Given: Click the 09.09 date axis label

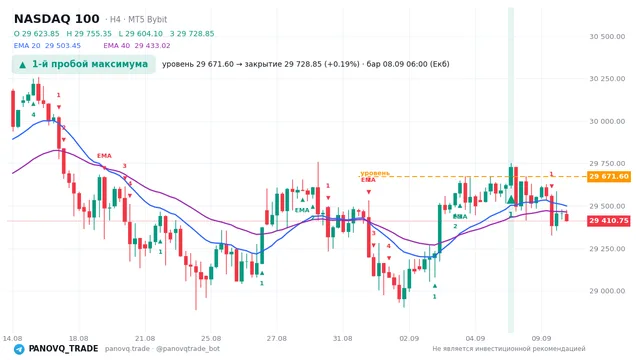Looking at the screenshot, I should pos(541,339).
